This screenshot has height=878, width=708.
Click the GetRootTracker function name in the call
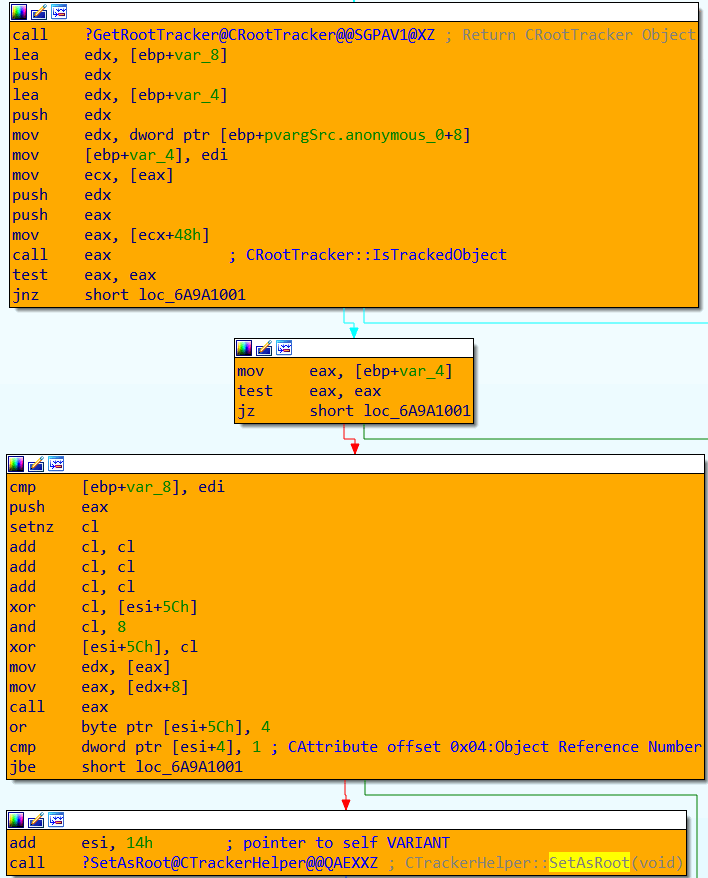click(260, 35)
